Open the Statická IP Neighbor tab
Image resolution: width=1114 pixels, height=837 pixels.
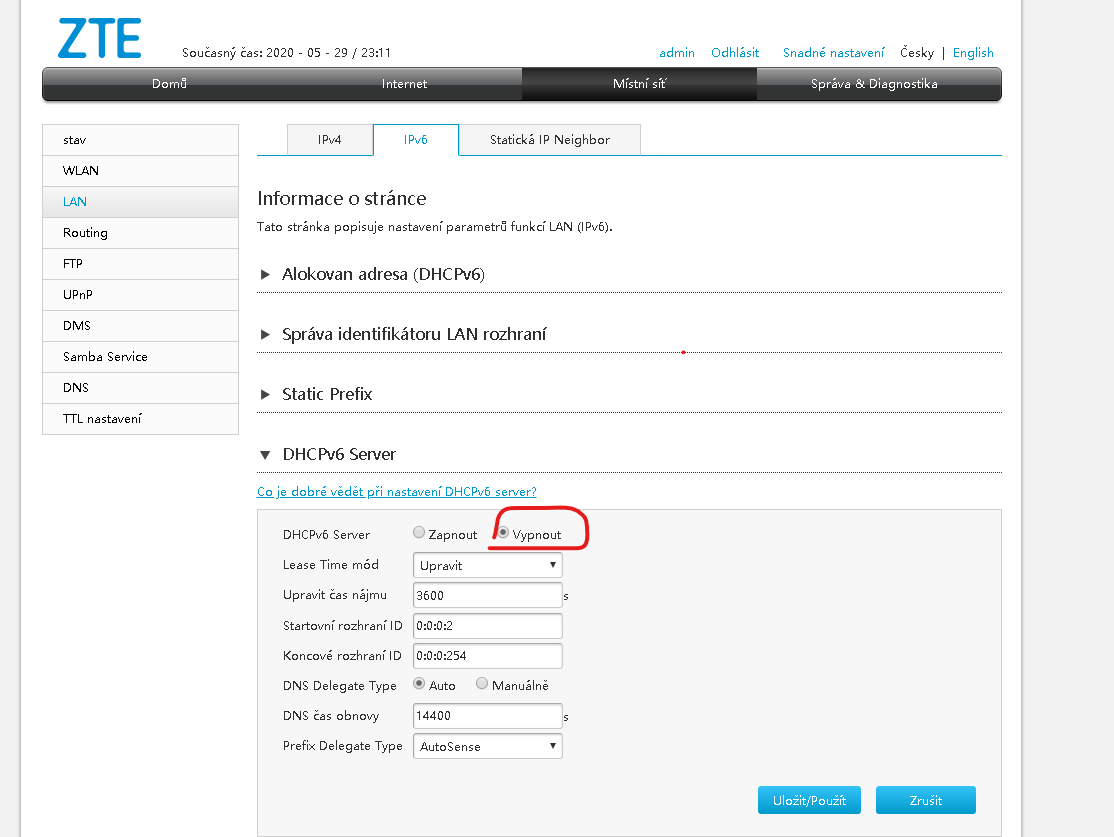(x=549, y=140)
